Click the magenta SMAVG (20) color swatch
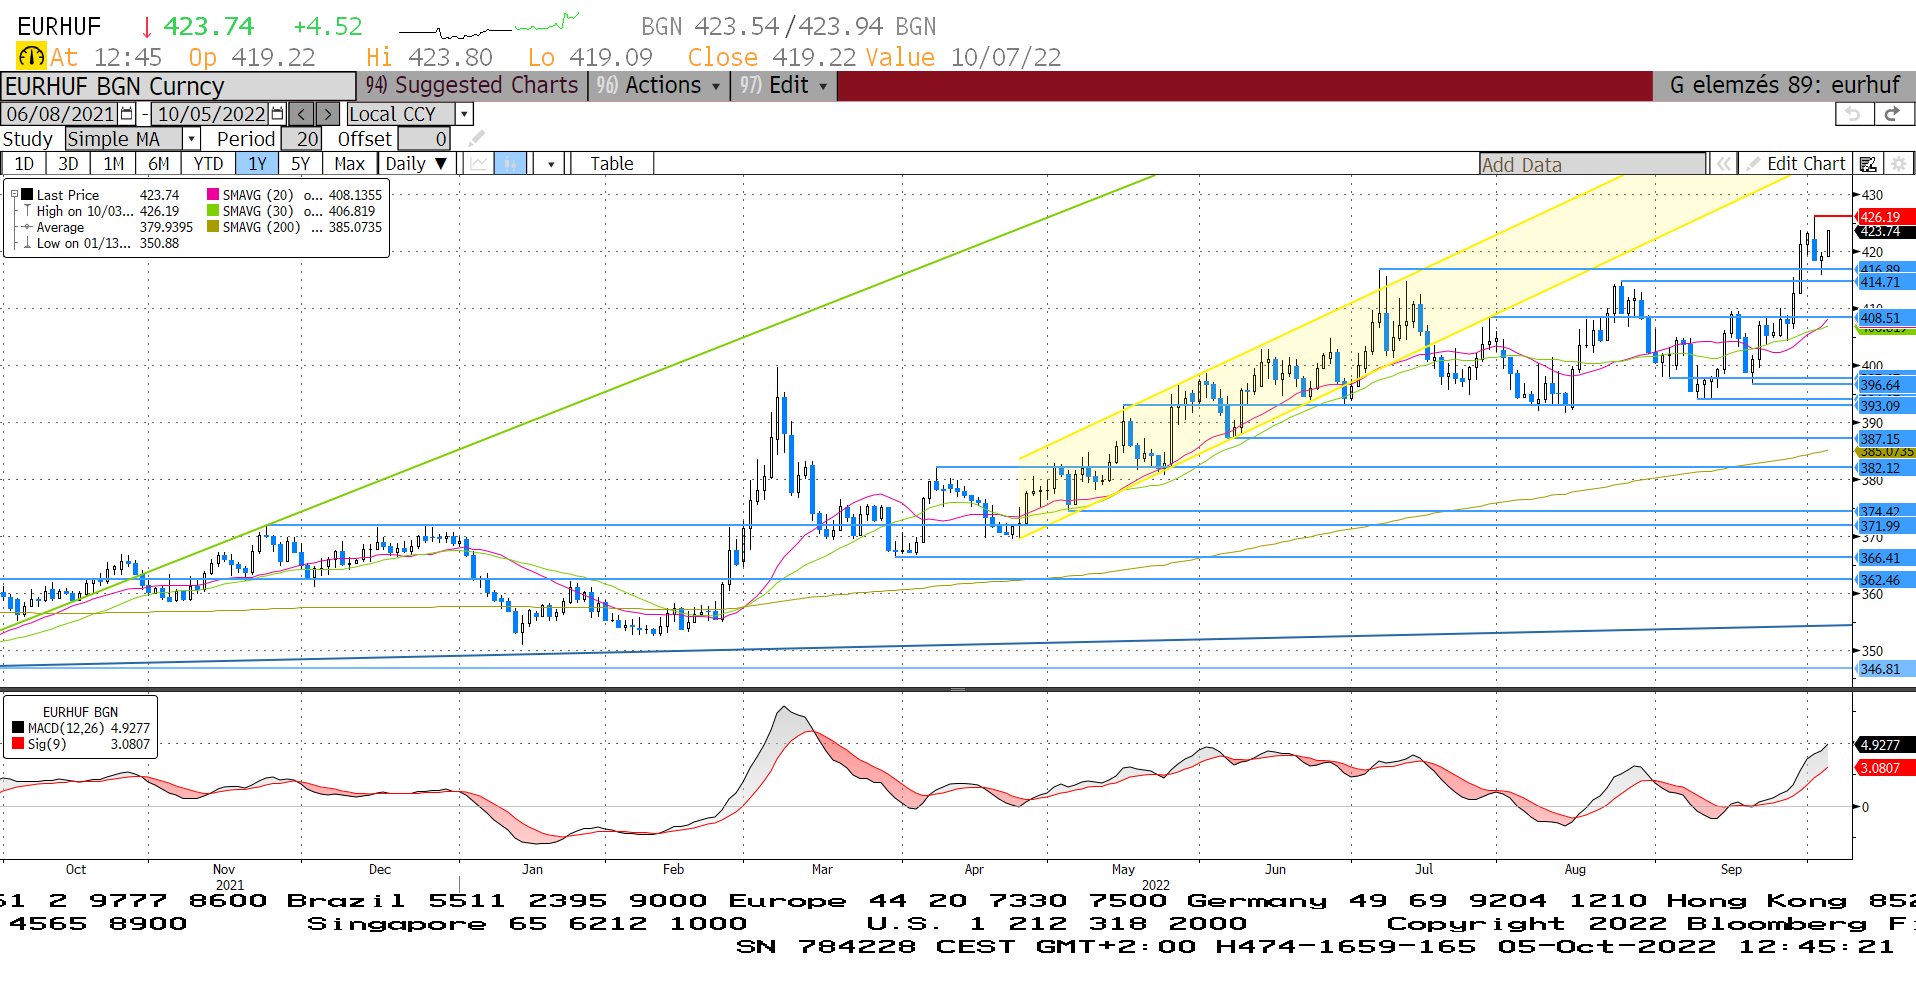1916x1002 pixels. [x=213, y=195]
